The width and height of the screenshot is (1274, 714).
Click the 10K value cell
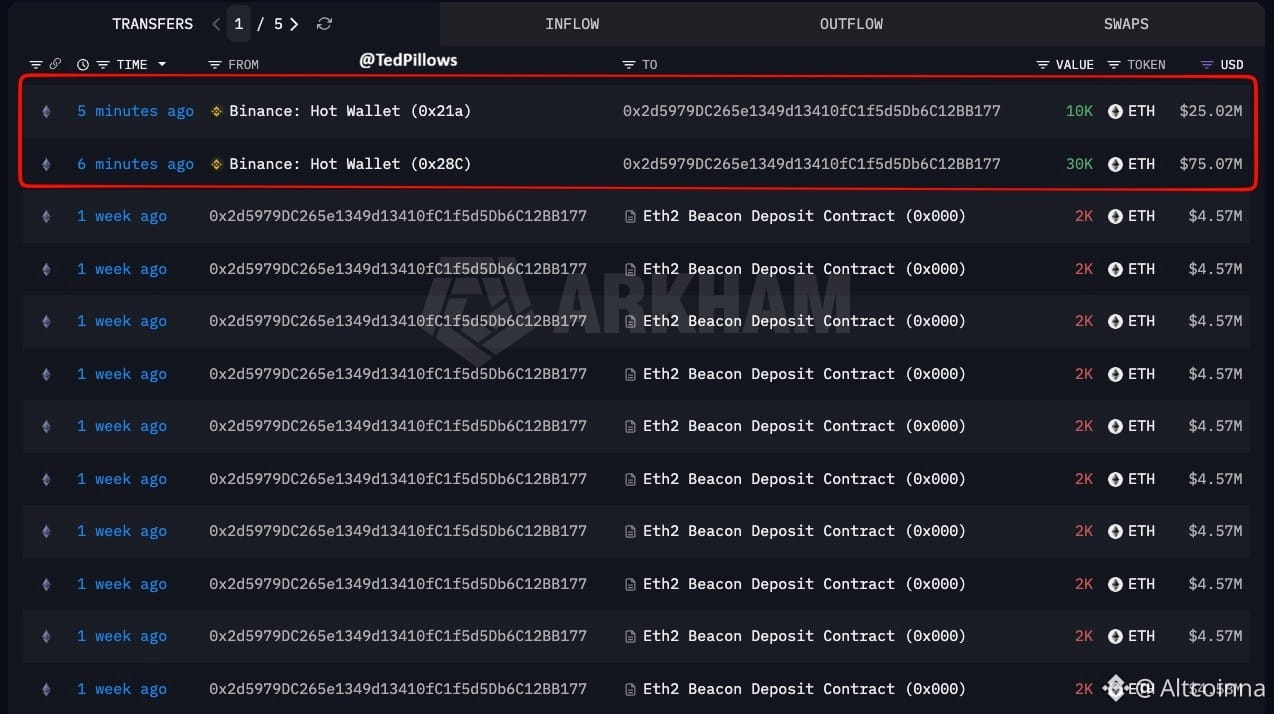pos(1079,111)
